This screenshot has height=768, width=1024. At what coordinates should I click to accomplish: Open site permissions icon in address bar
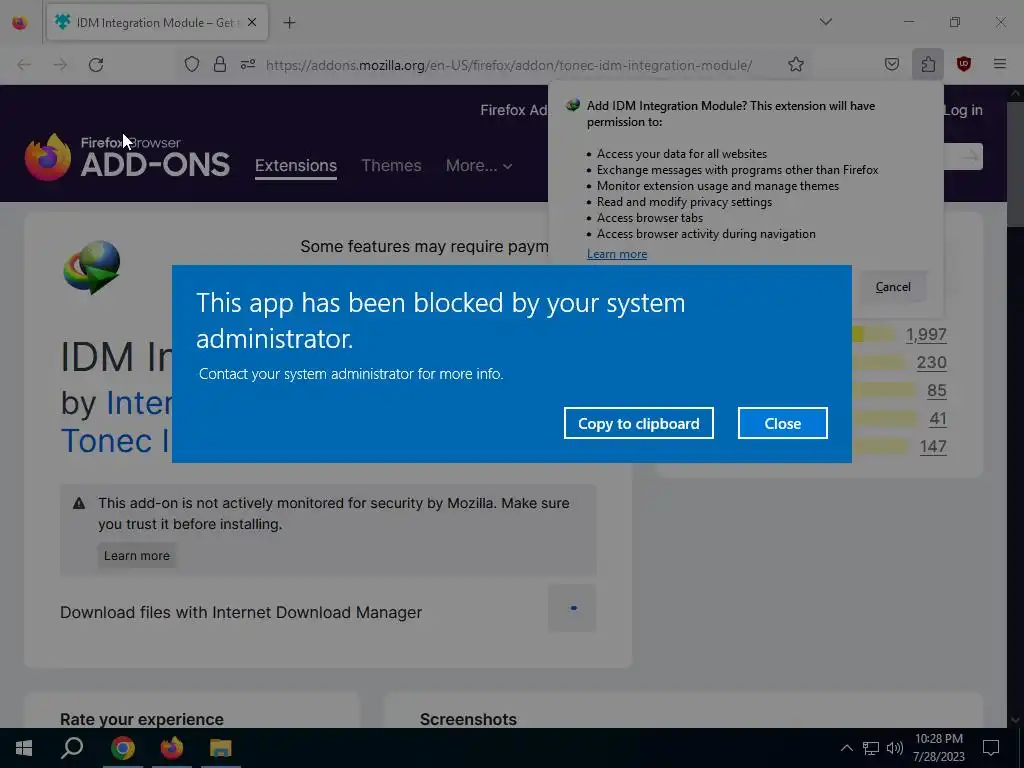(248, 65)
